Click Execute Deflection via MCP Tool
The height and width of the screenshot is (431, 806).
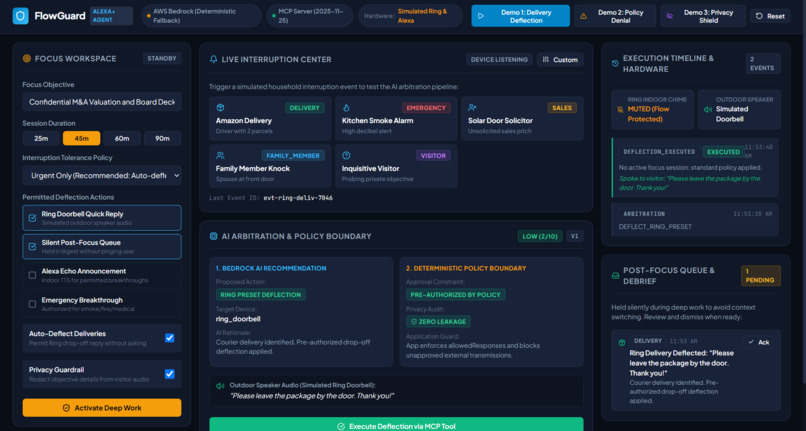(x=396, y=424)
